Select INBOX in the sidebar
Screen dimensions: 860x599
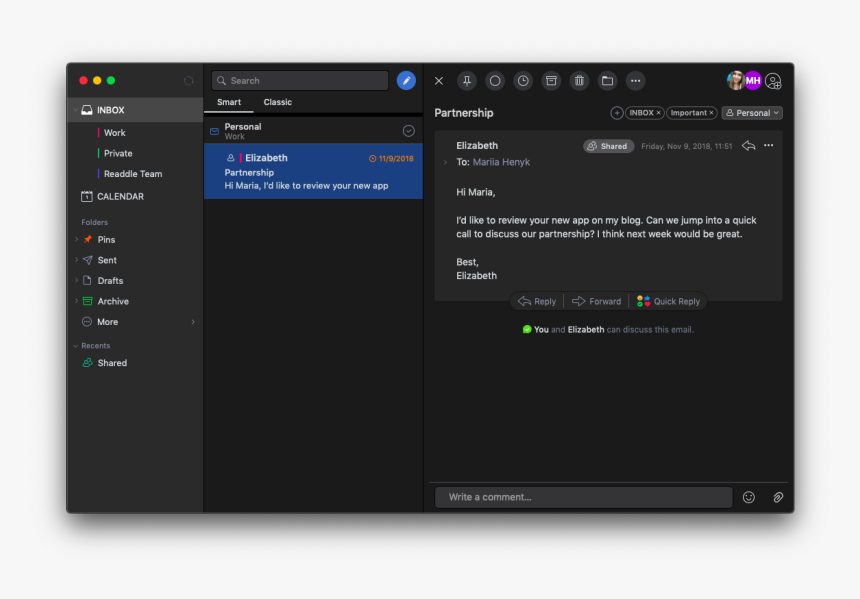(x=135, y=110)
